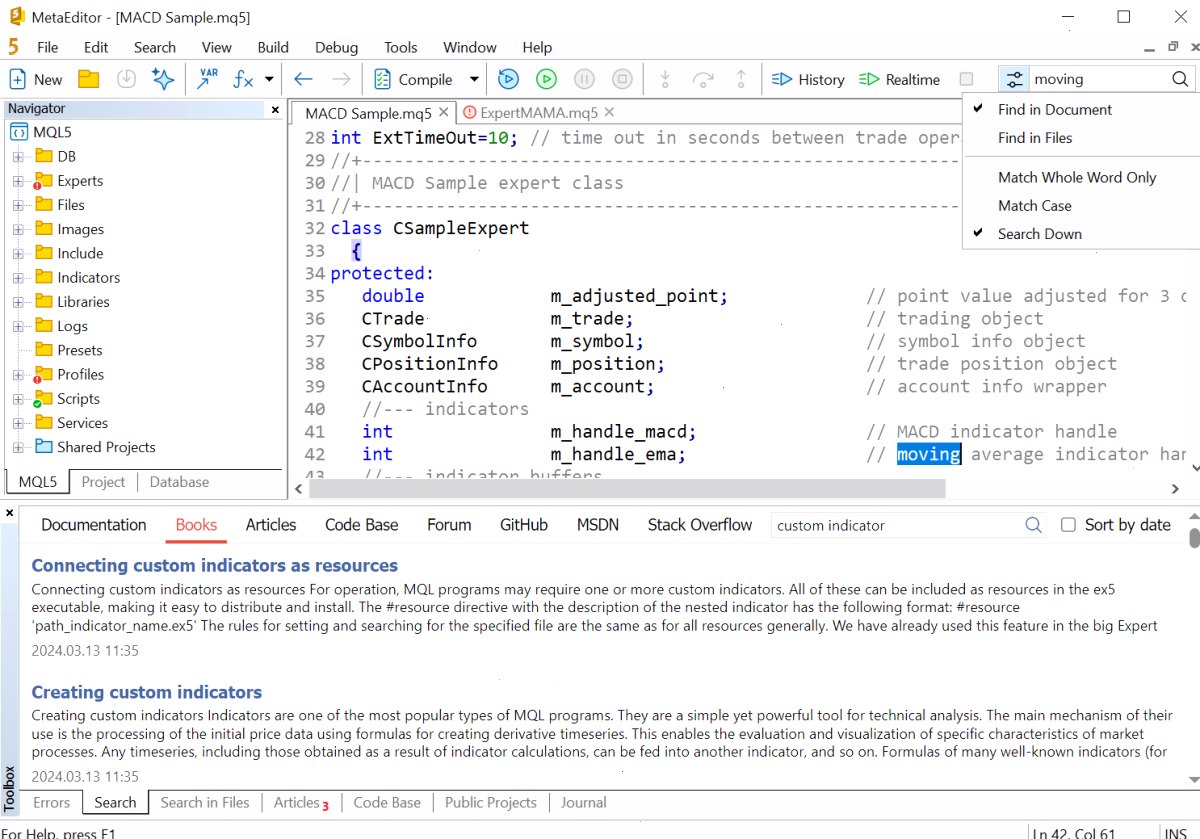Viewport: 1200px width, 839px height.
Task: Click the stop debugging icon
Action: point(622,80)
